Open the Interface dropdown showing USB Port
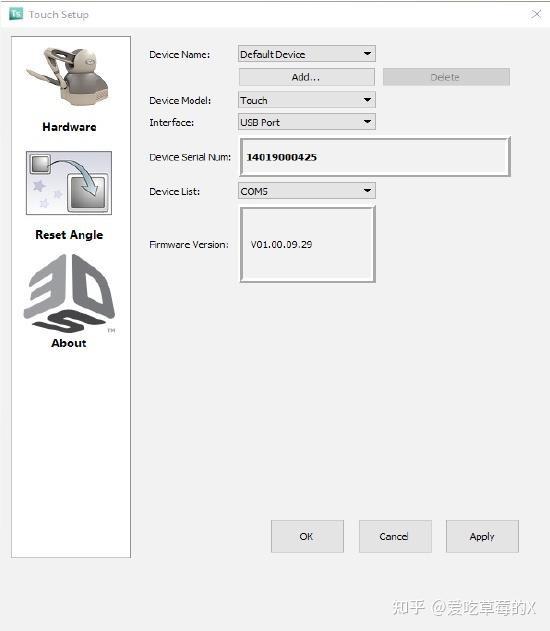This screenshot has width=550, height=631. click(307, 122)
